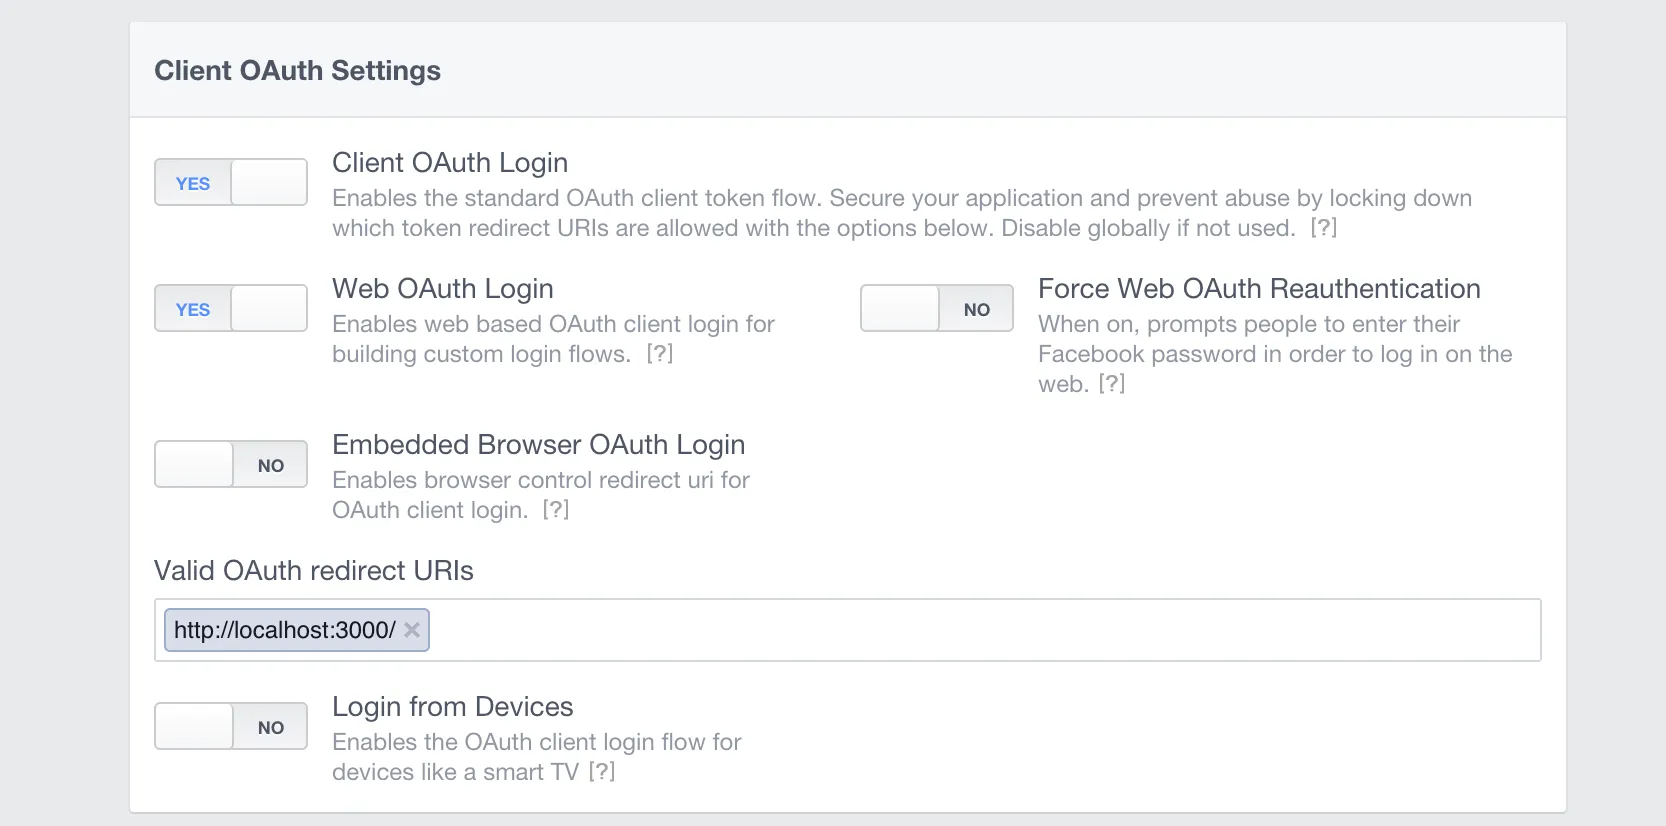Enable Login from Devices switch
The image size is (1666, 826).
[231, 727]
